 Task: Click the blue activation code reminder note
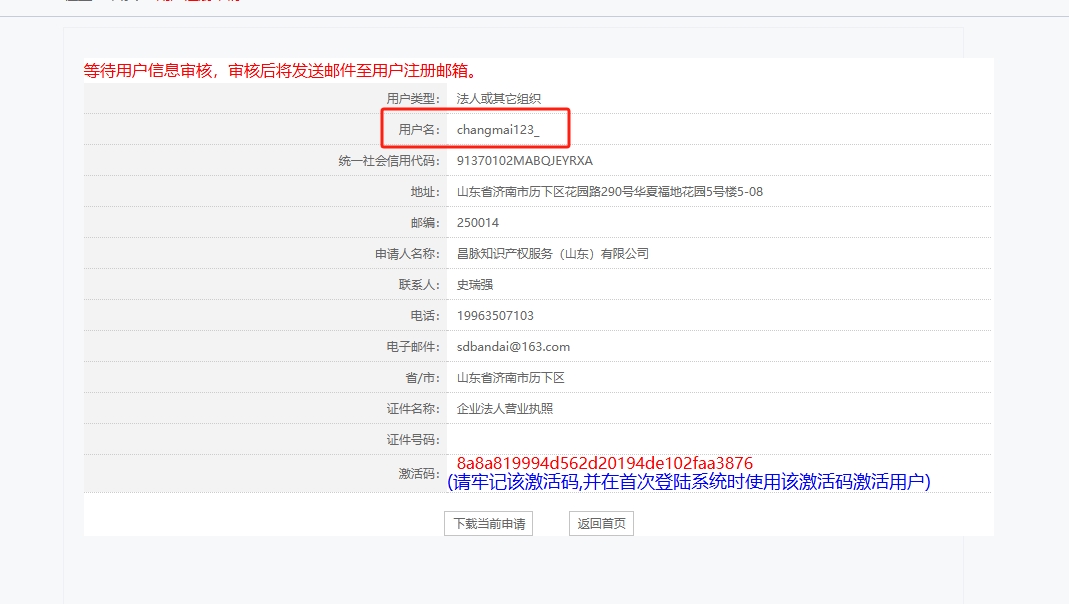pyautogui.click(x=689, y=482)
